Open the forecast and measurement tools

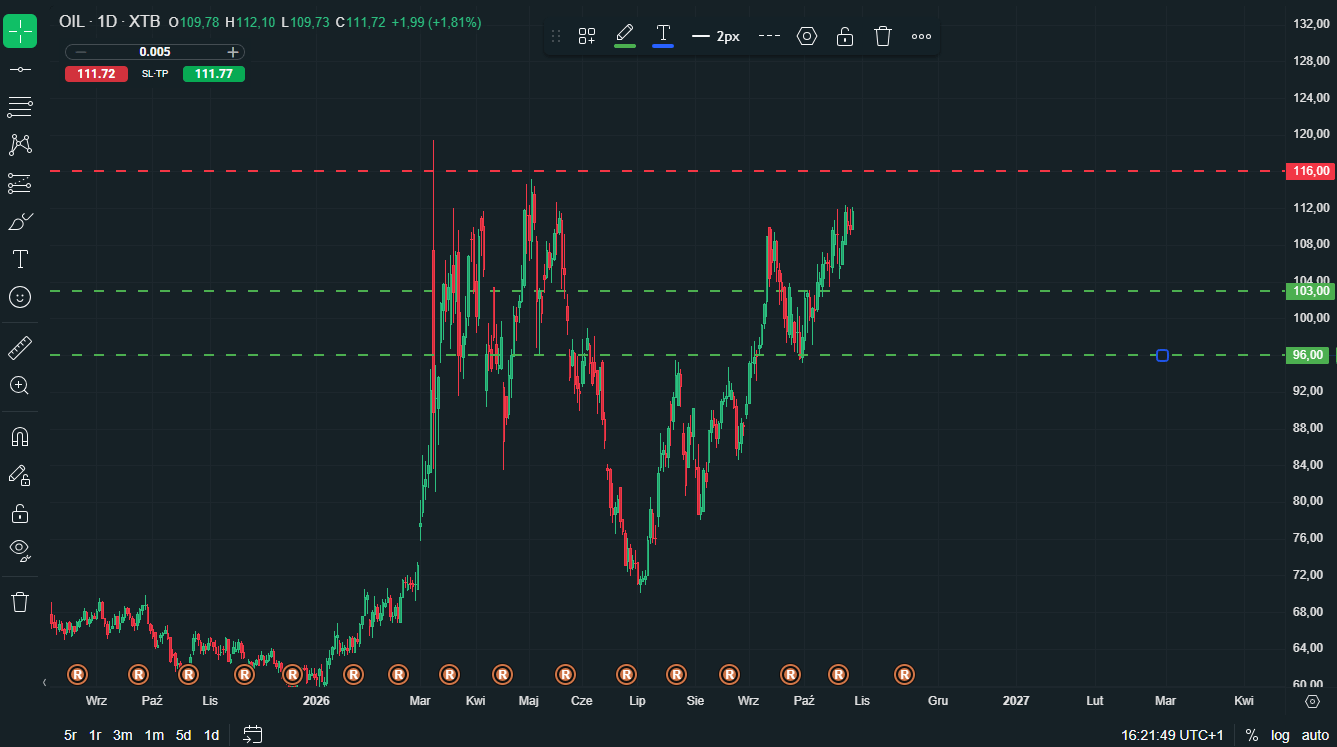[x=20, y=183]
